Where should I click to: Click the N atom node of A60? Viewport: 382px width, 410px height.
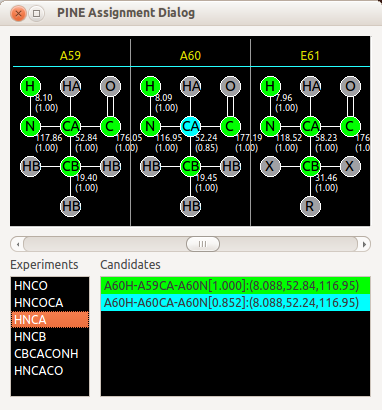150,126
